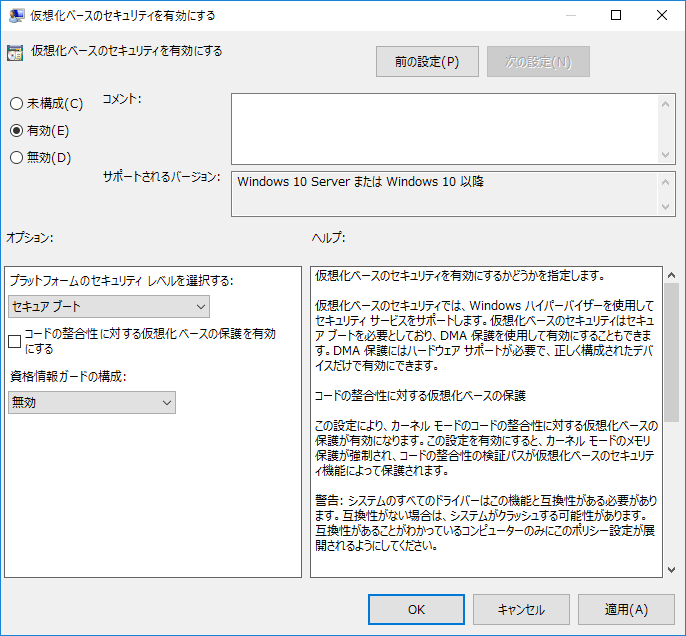Open the 資格情報ガード configuration dropdown
Image resolution: width=686 pixels, height=636 pixels.
tap(92, 402)
